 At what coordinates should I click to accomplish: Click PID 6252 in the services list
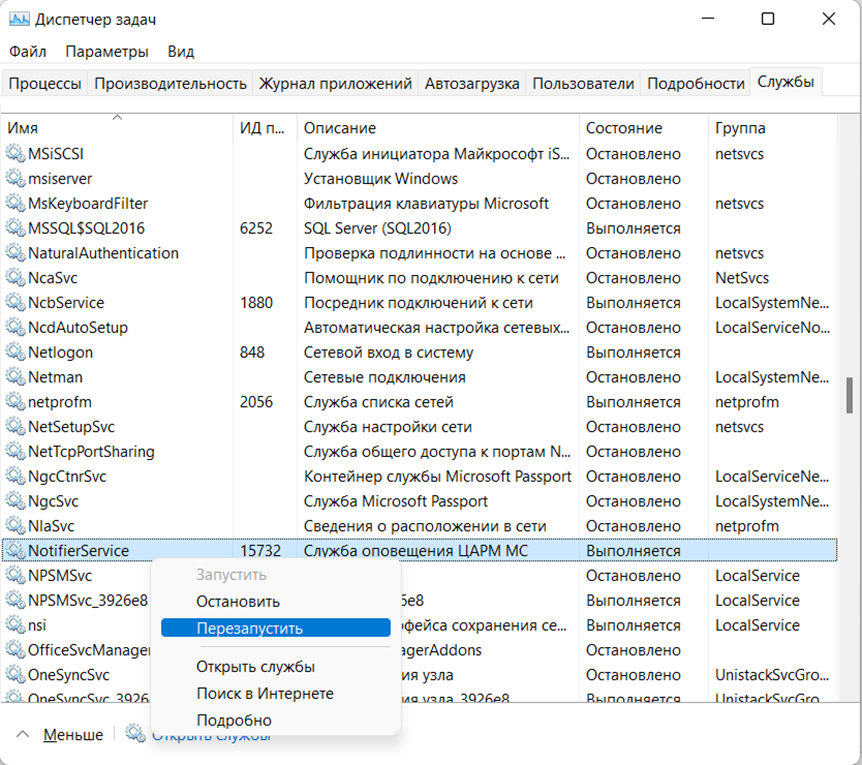click(x=256, y=228)
